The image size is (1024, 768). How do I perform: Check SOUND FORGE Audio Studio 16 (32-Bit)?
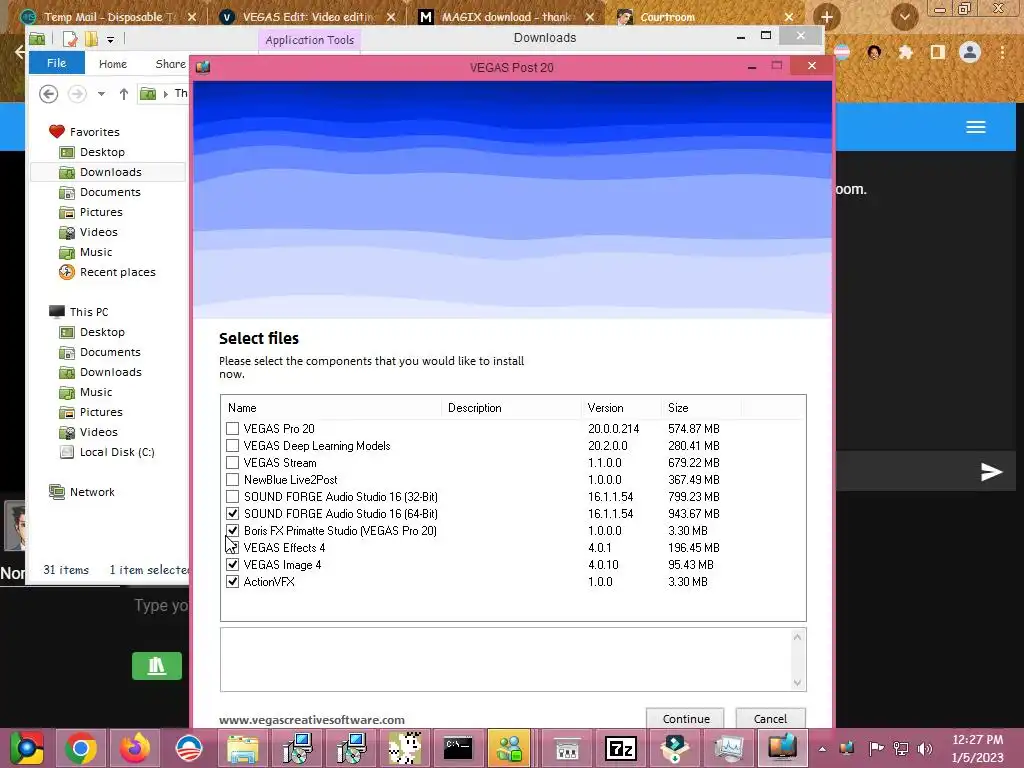232,496
